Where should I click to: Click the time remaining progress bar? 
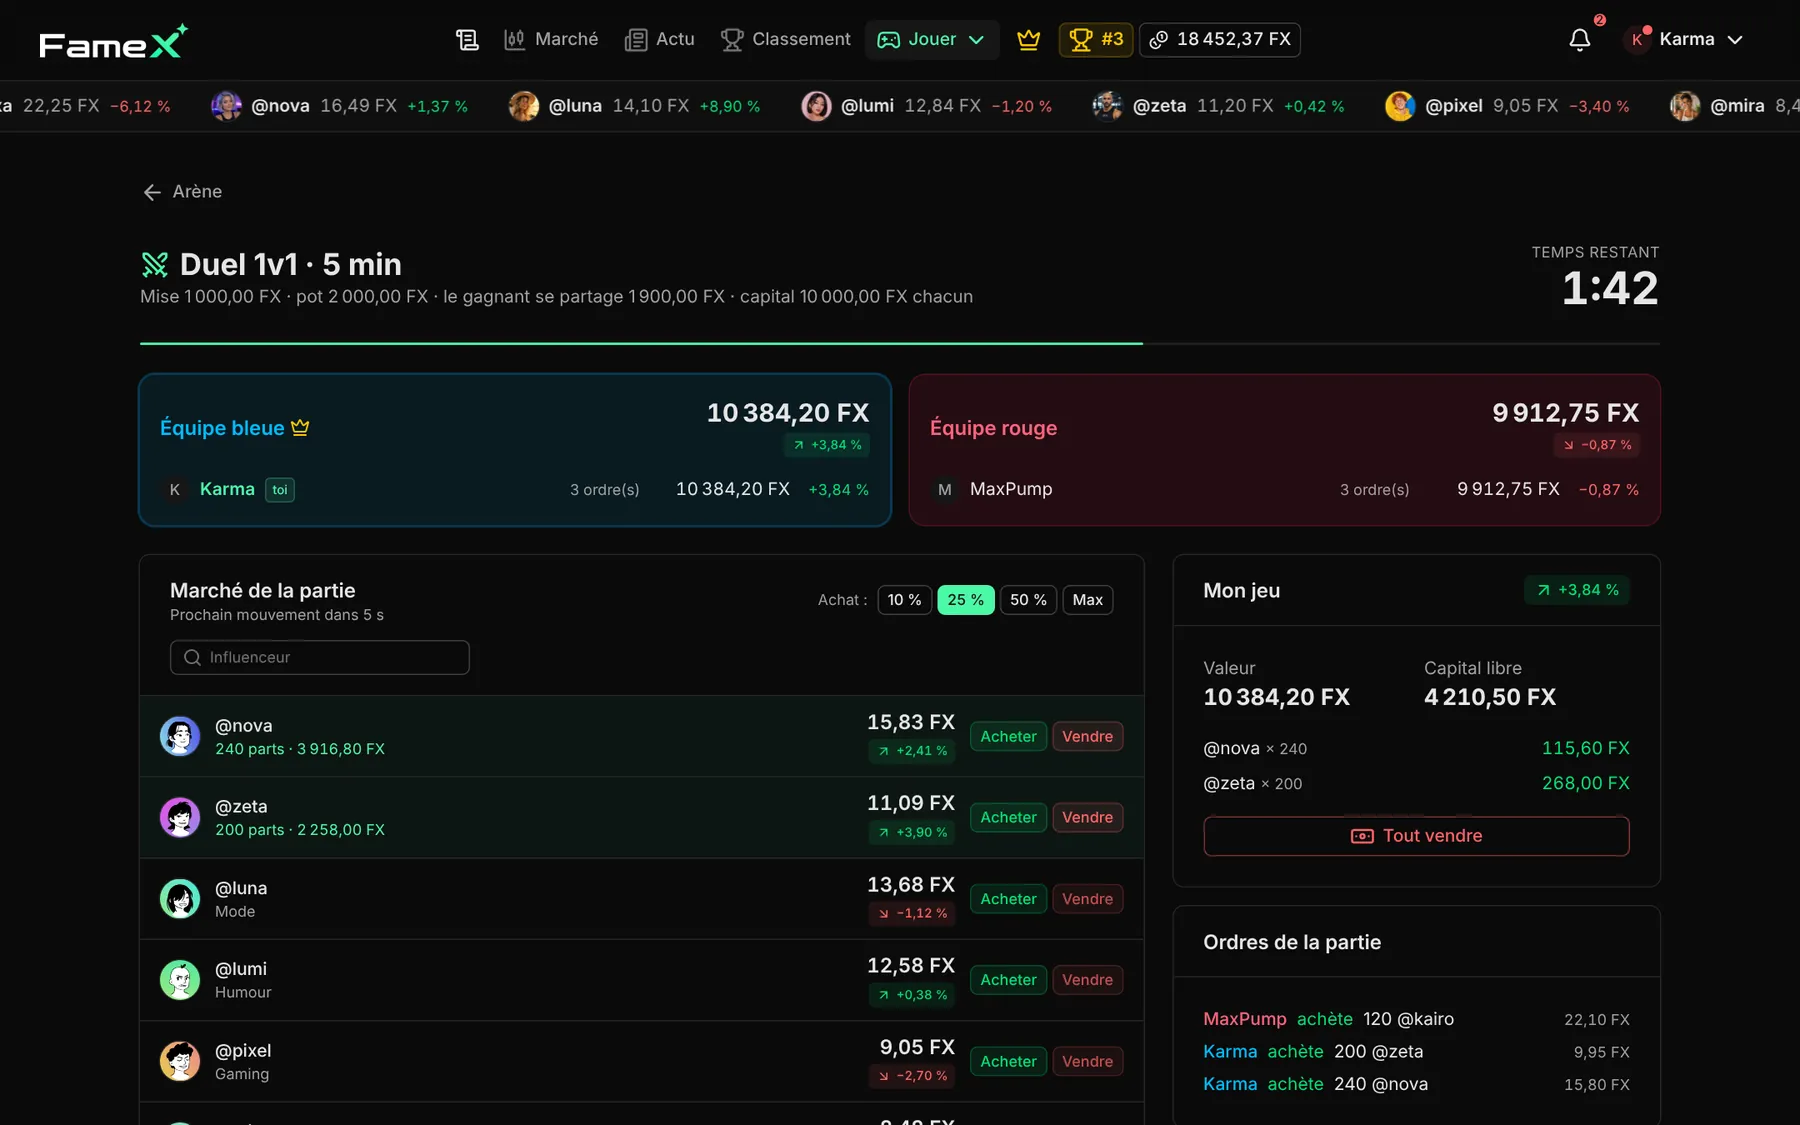pyautogui.click(x=900, y=343)
